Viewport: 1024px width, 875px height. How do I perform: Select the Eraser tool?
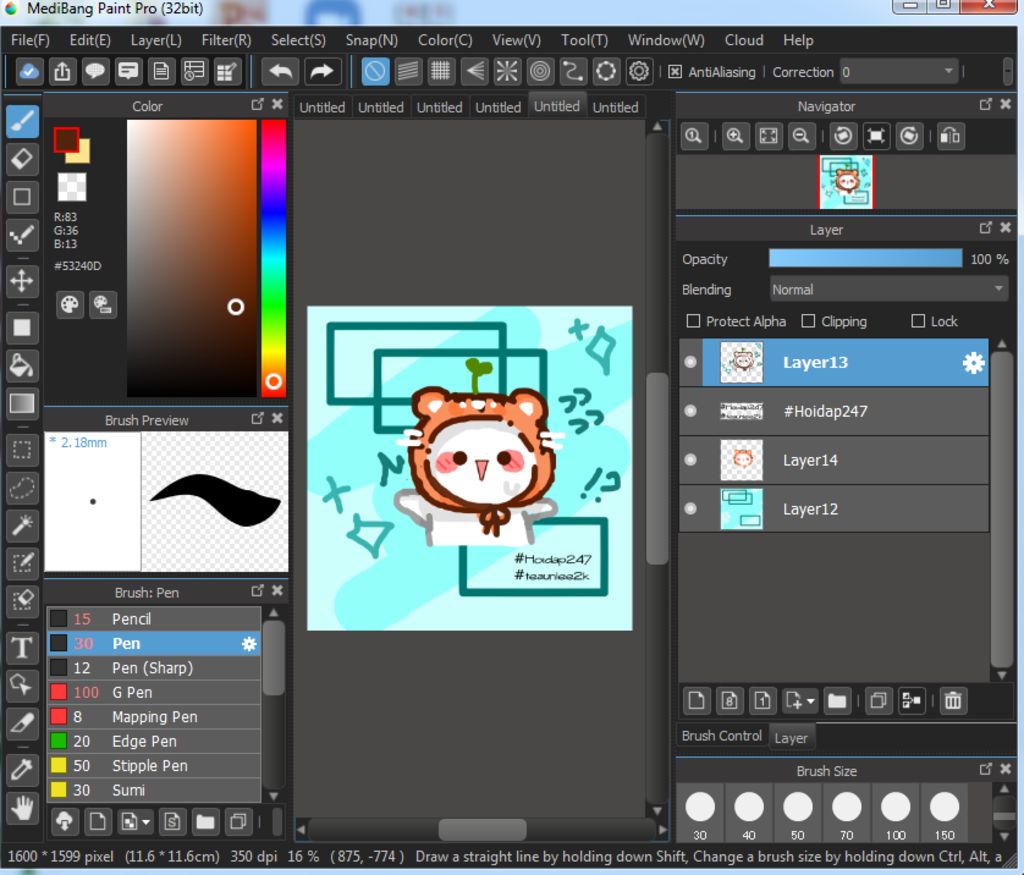pyautogui.click(x=22, y=159)
